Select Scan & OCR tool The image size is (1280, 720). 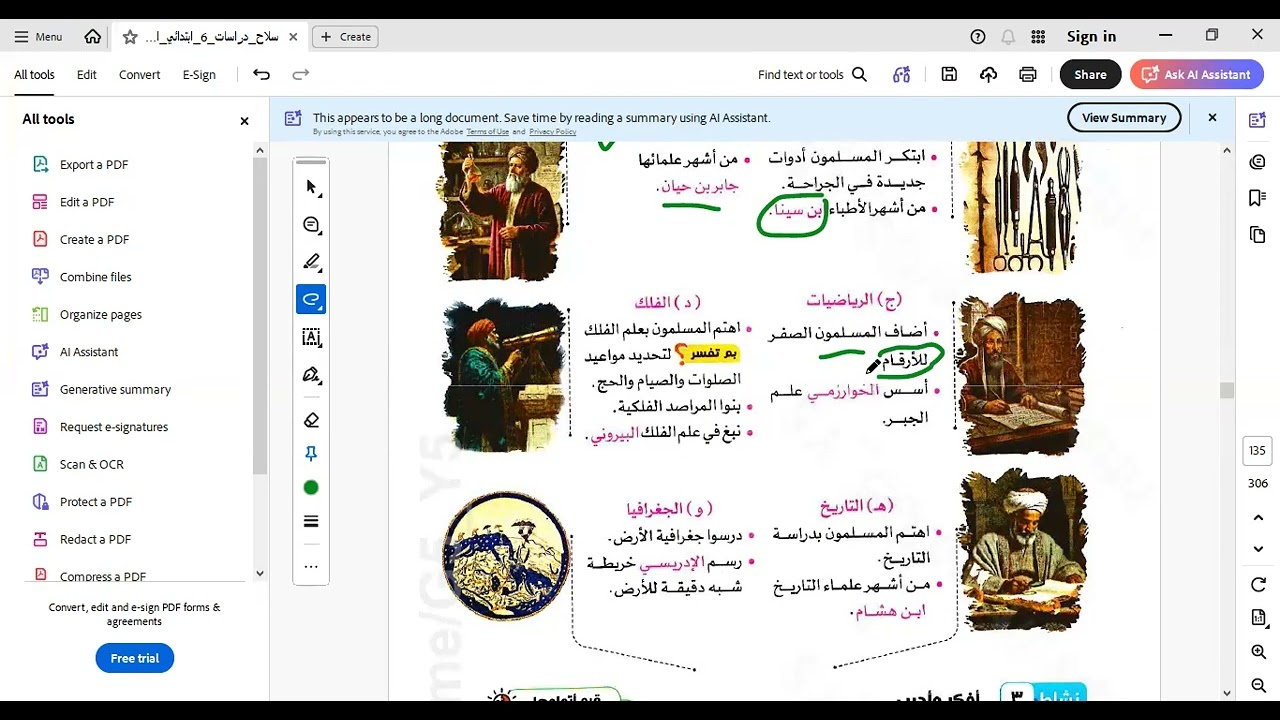pos(91,465)
